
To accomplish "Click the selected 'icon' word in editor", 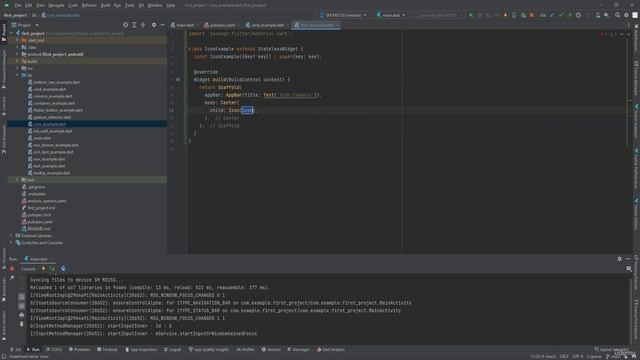I will 247,110.
